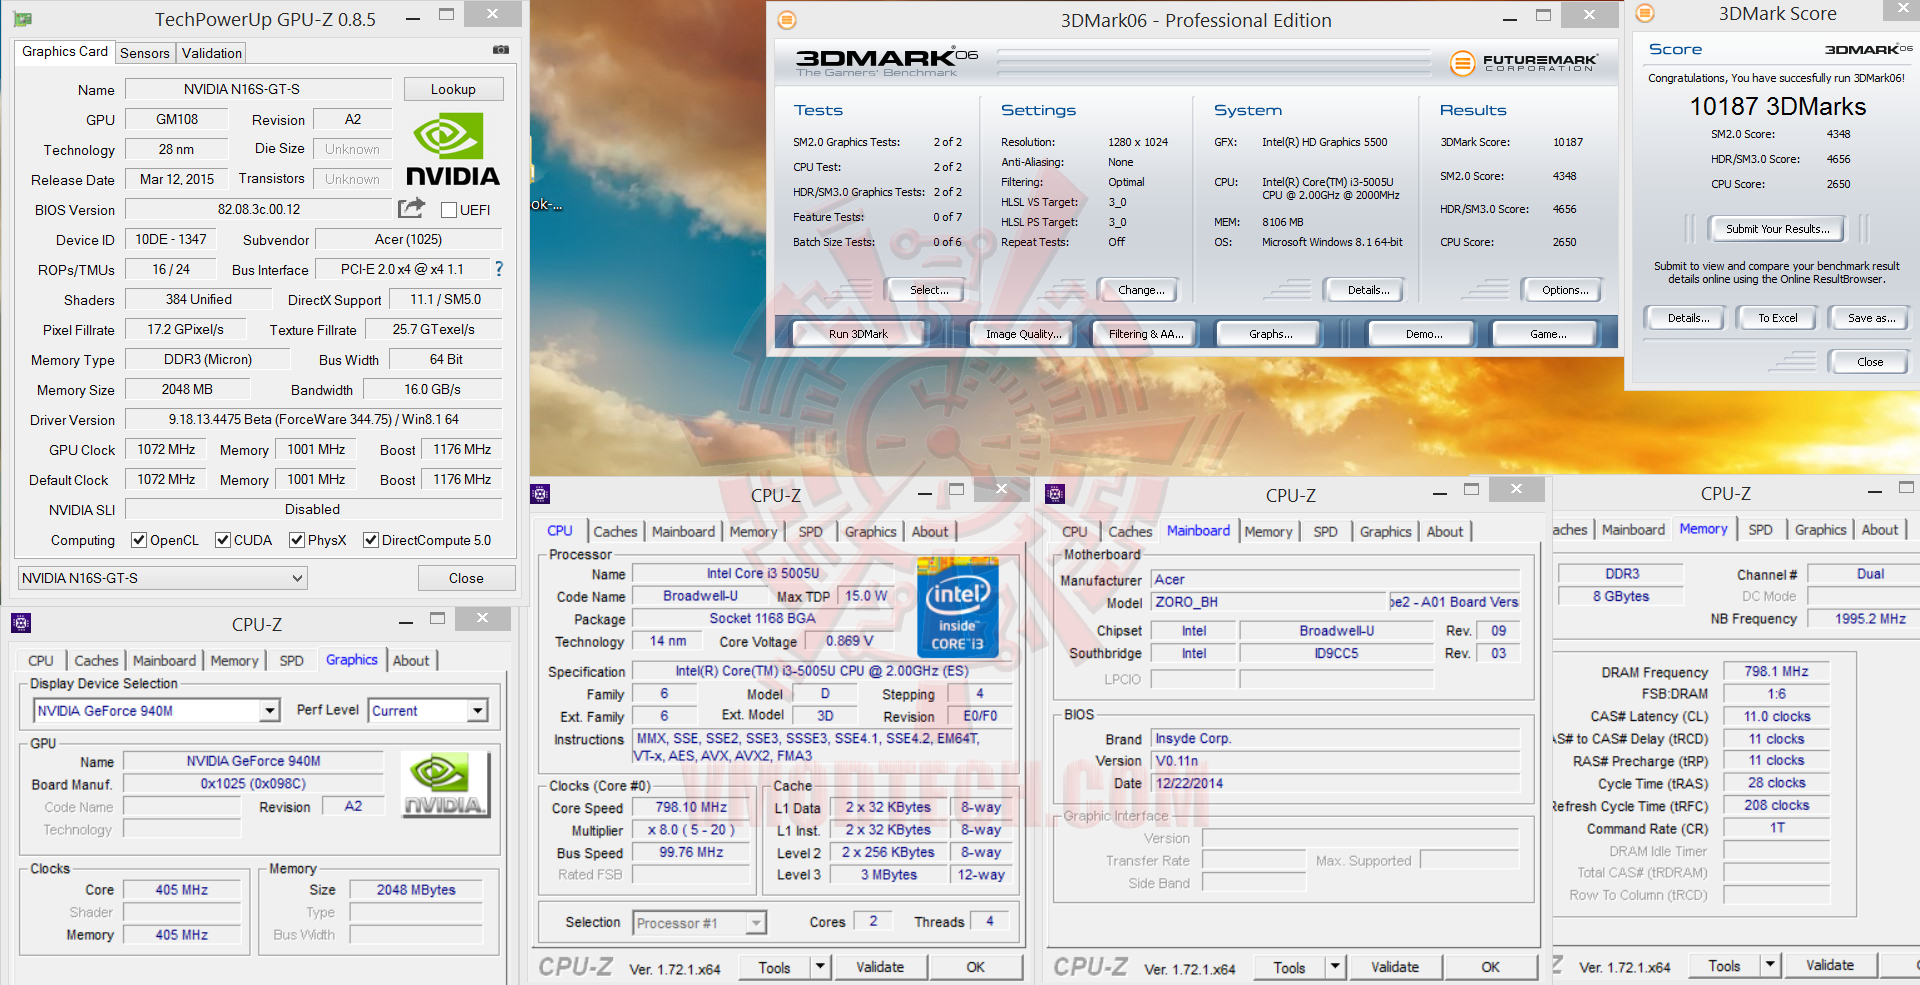1920x985 pixels.
Task: Click the Graphs... button in 3DMark06
Action: tap(1270, 334)
